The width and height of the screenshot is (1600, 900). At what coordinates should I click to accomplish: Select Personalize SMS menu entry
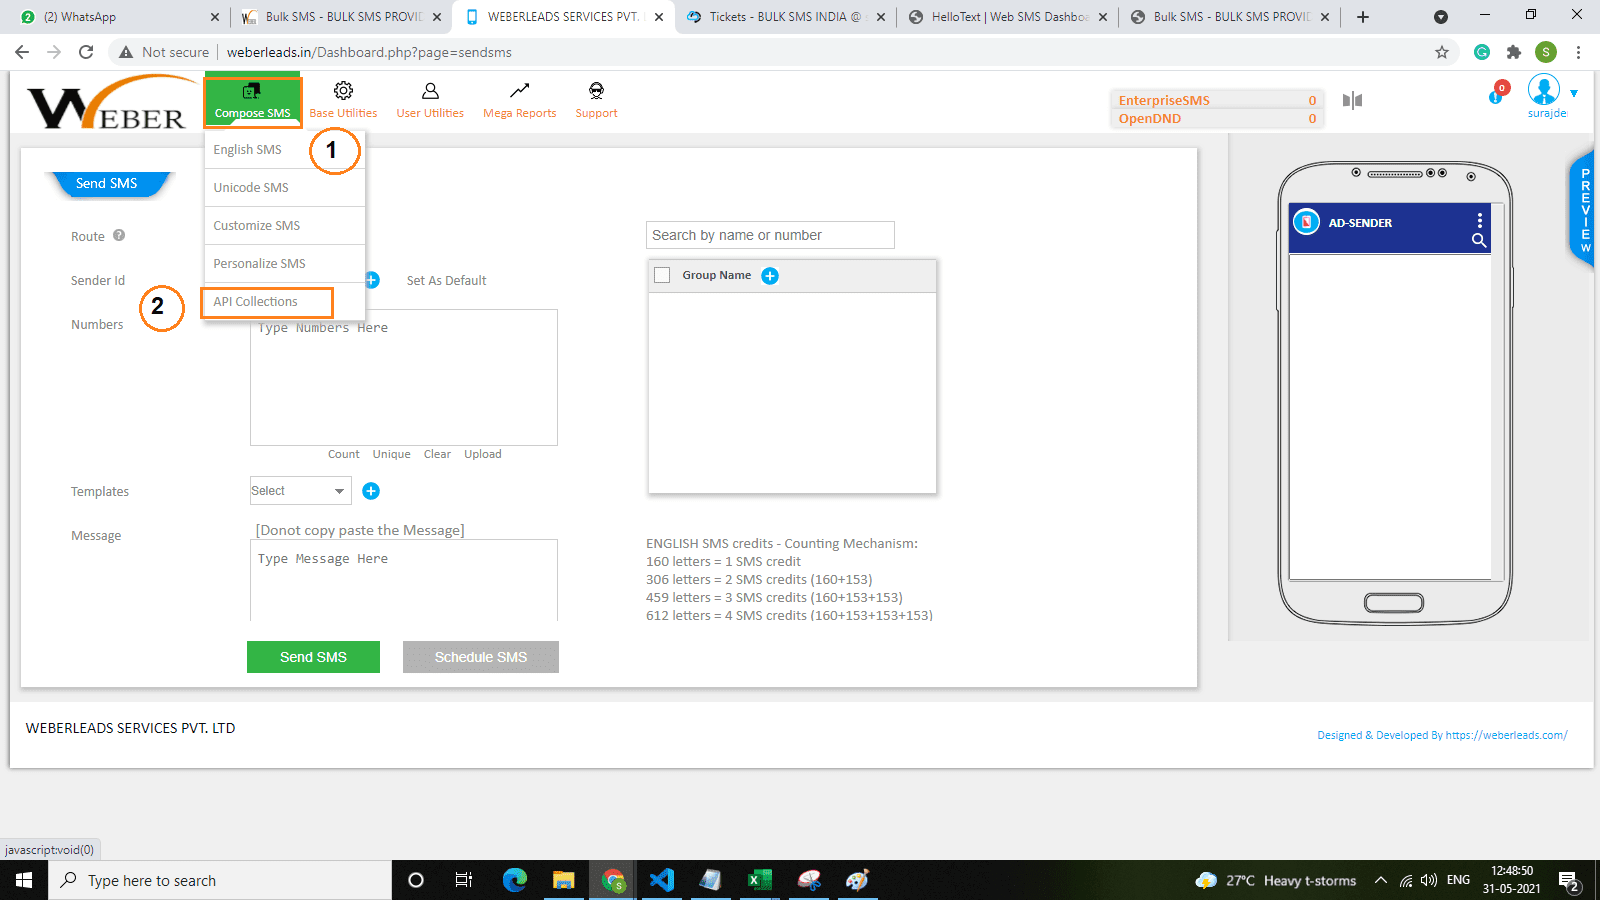tap(259, 264)
